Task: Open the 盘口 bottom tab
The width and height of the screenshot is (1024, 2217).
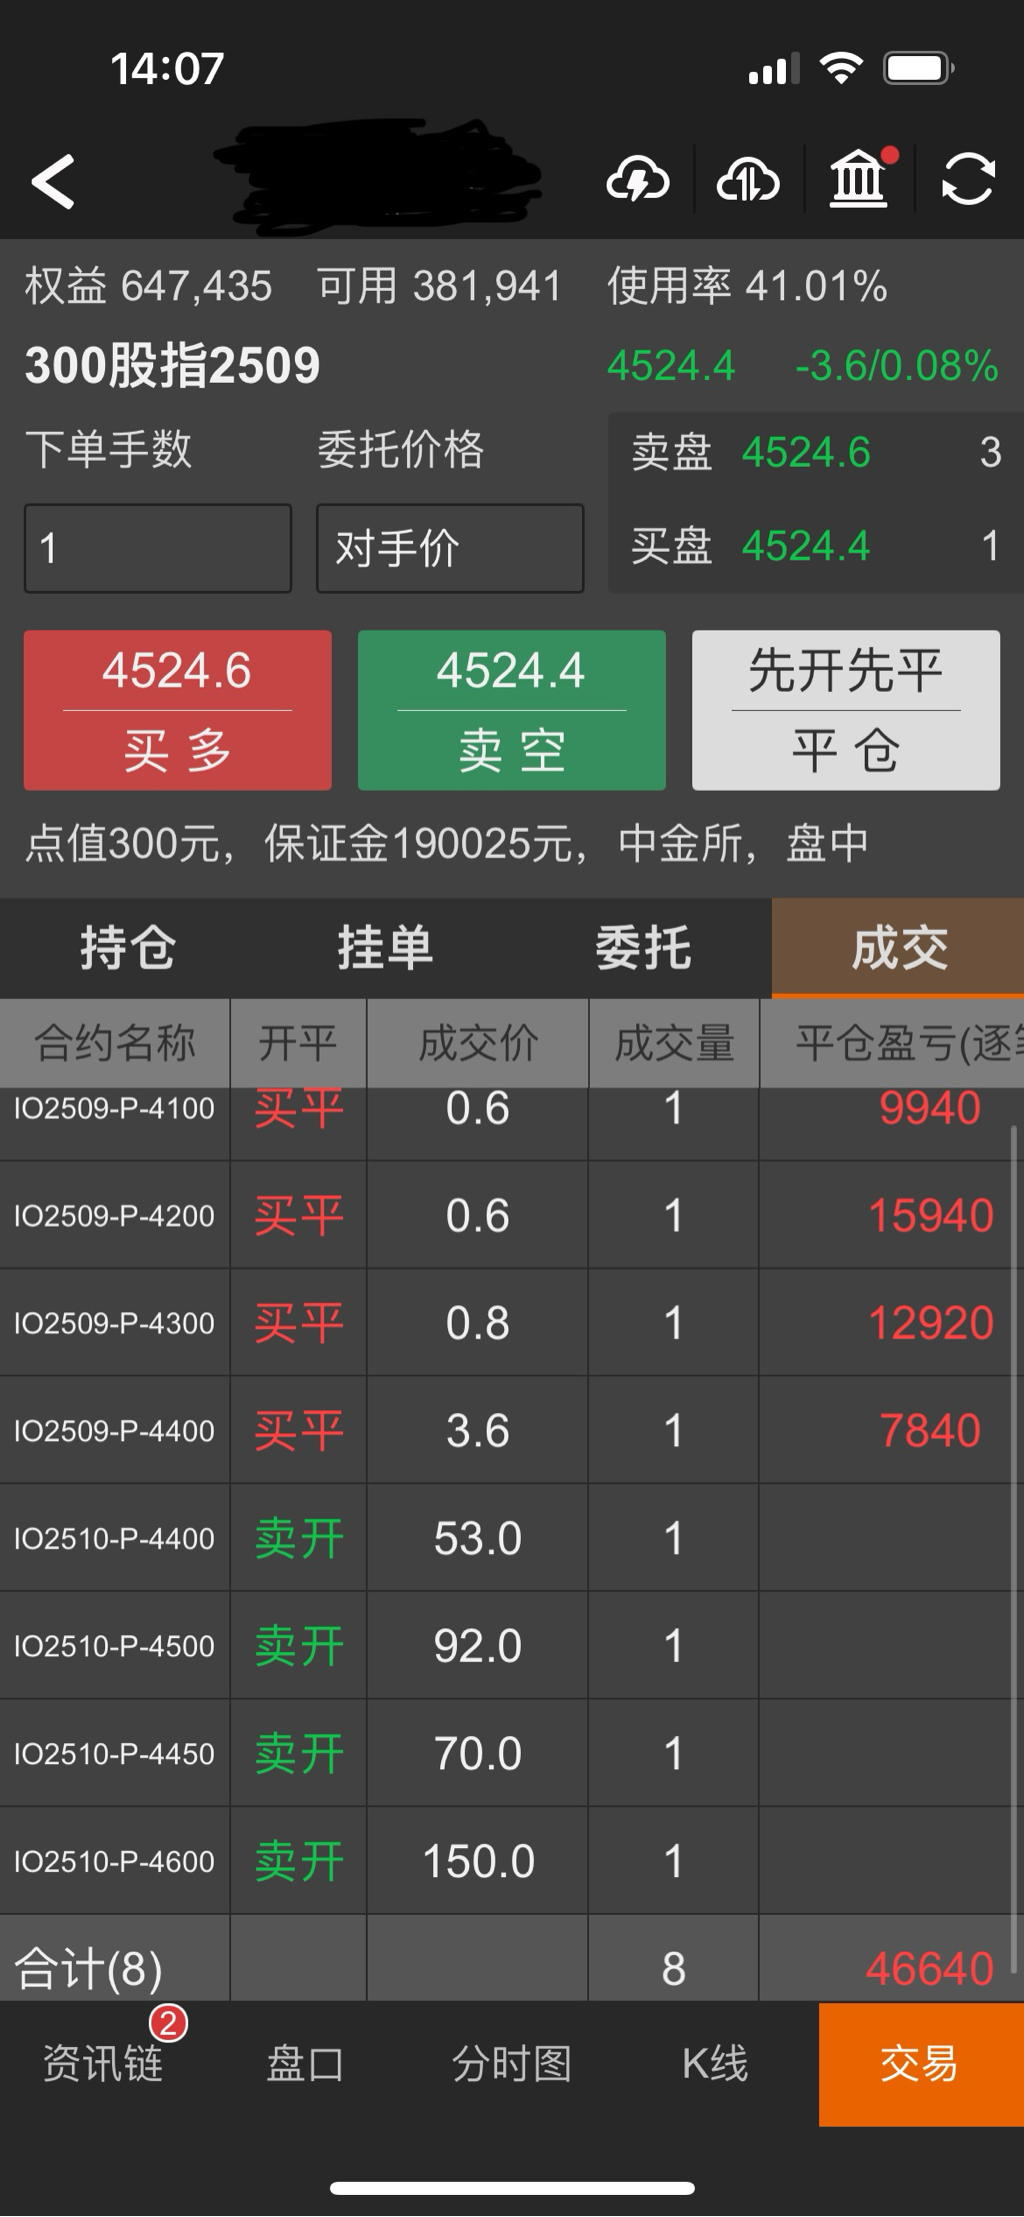Action: [307, 2064]
